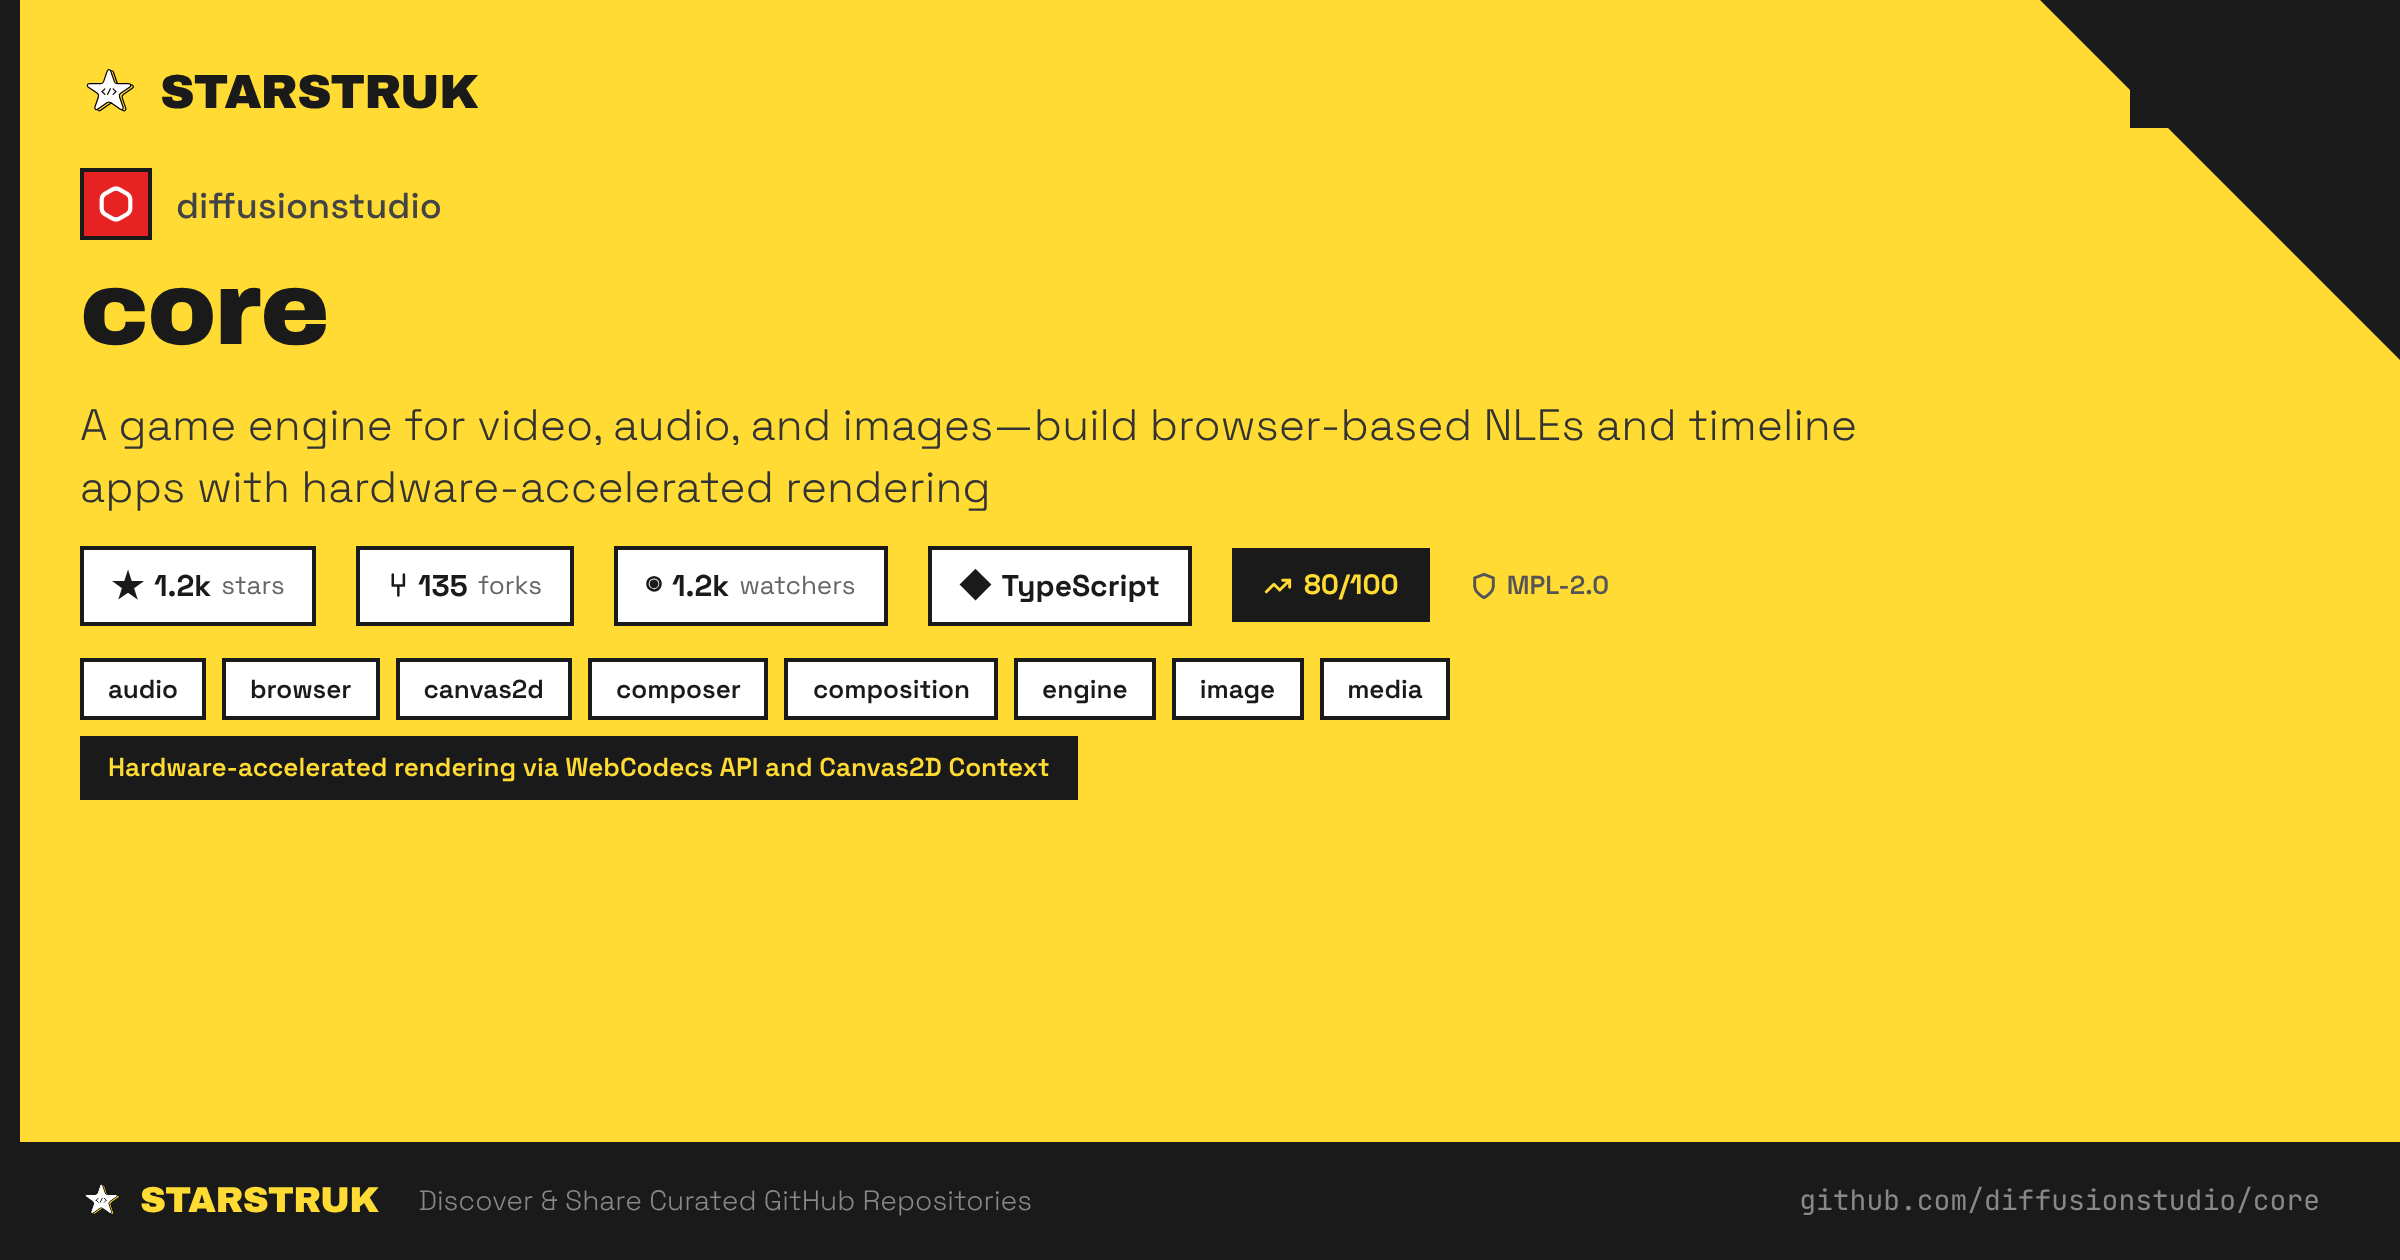Click the eye icon in watchers badge
The image size is (2400, 1260).
pos(654,584)
